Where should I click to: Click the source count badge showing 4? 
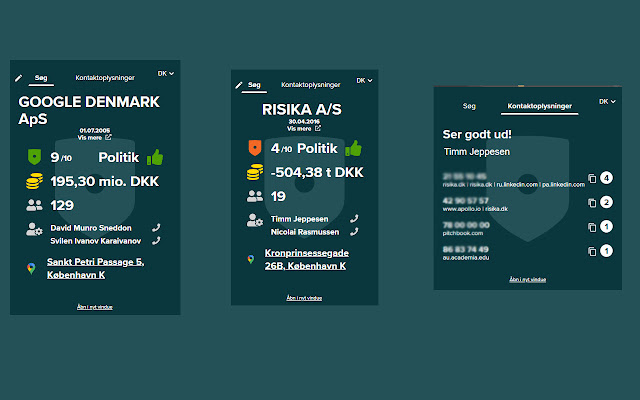[x=607, y=178]
